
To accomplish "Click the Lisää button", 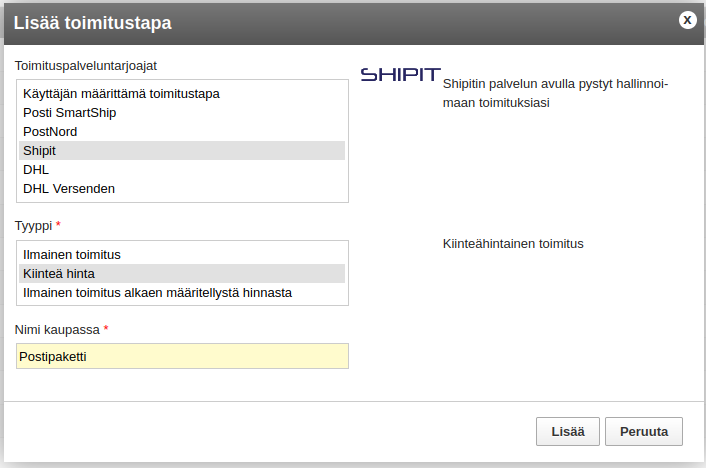I will [567, 432].
